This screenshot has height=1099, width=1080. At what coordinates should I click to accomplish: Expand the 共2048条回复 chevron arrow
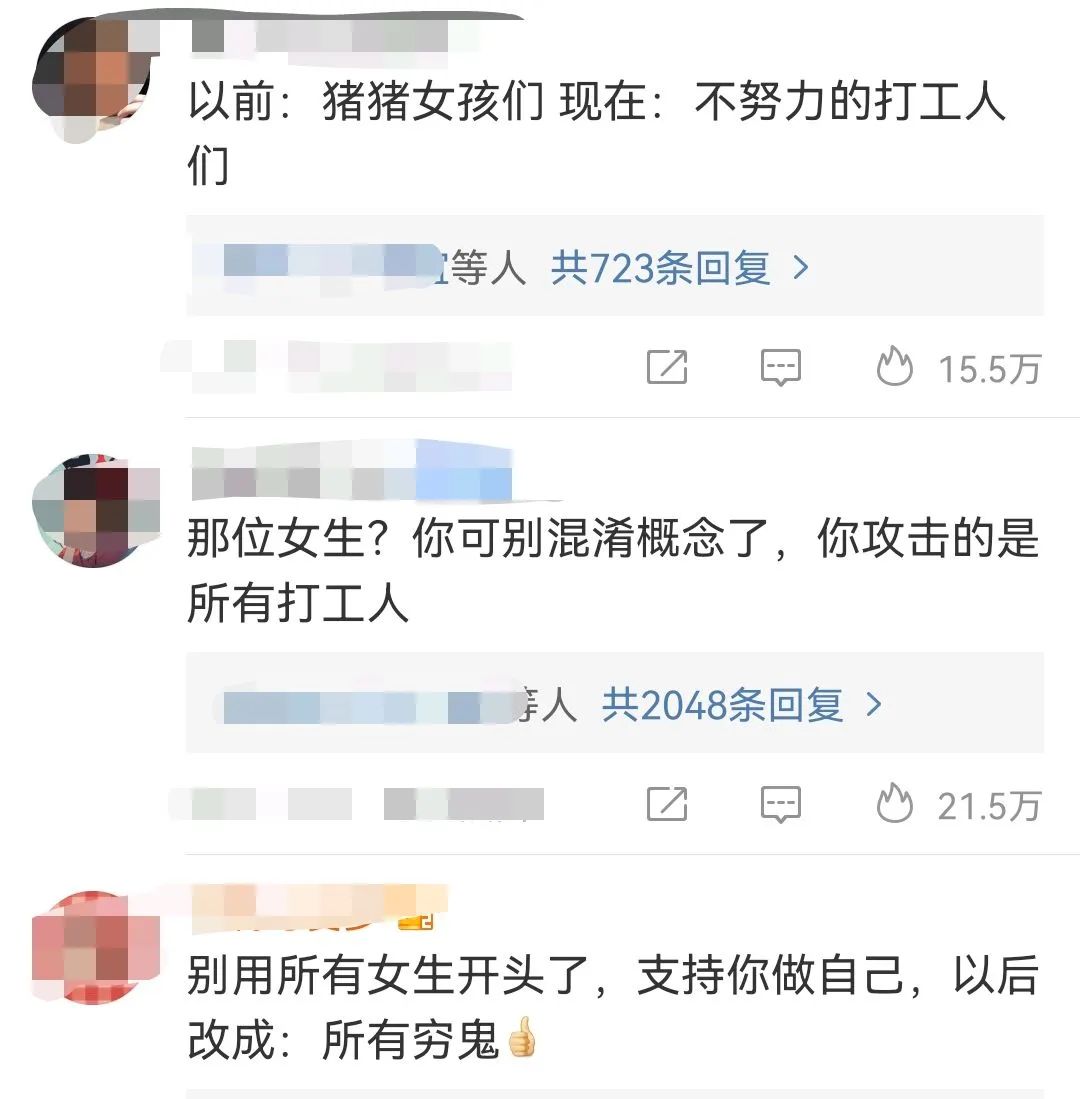873,704
